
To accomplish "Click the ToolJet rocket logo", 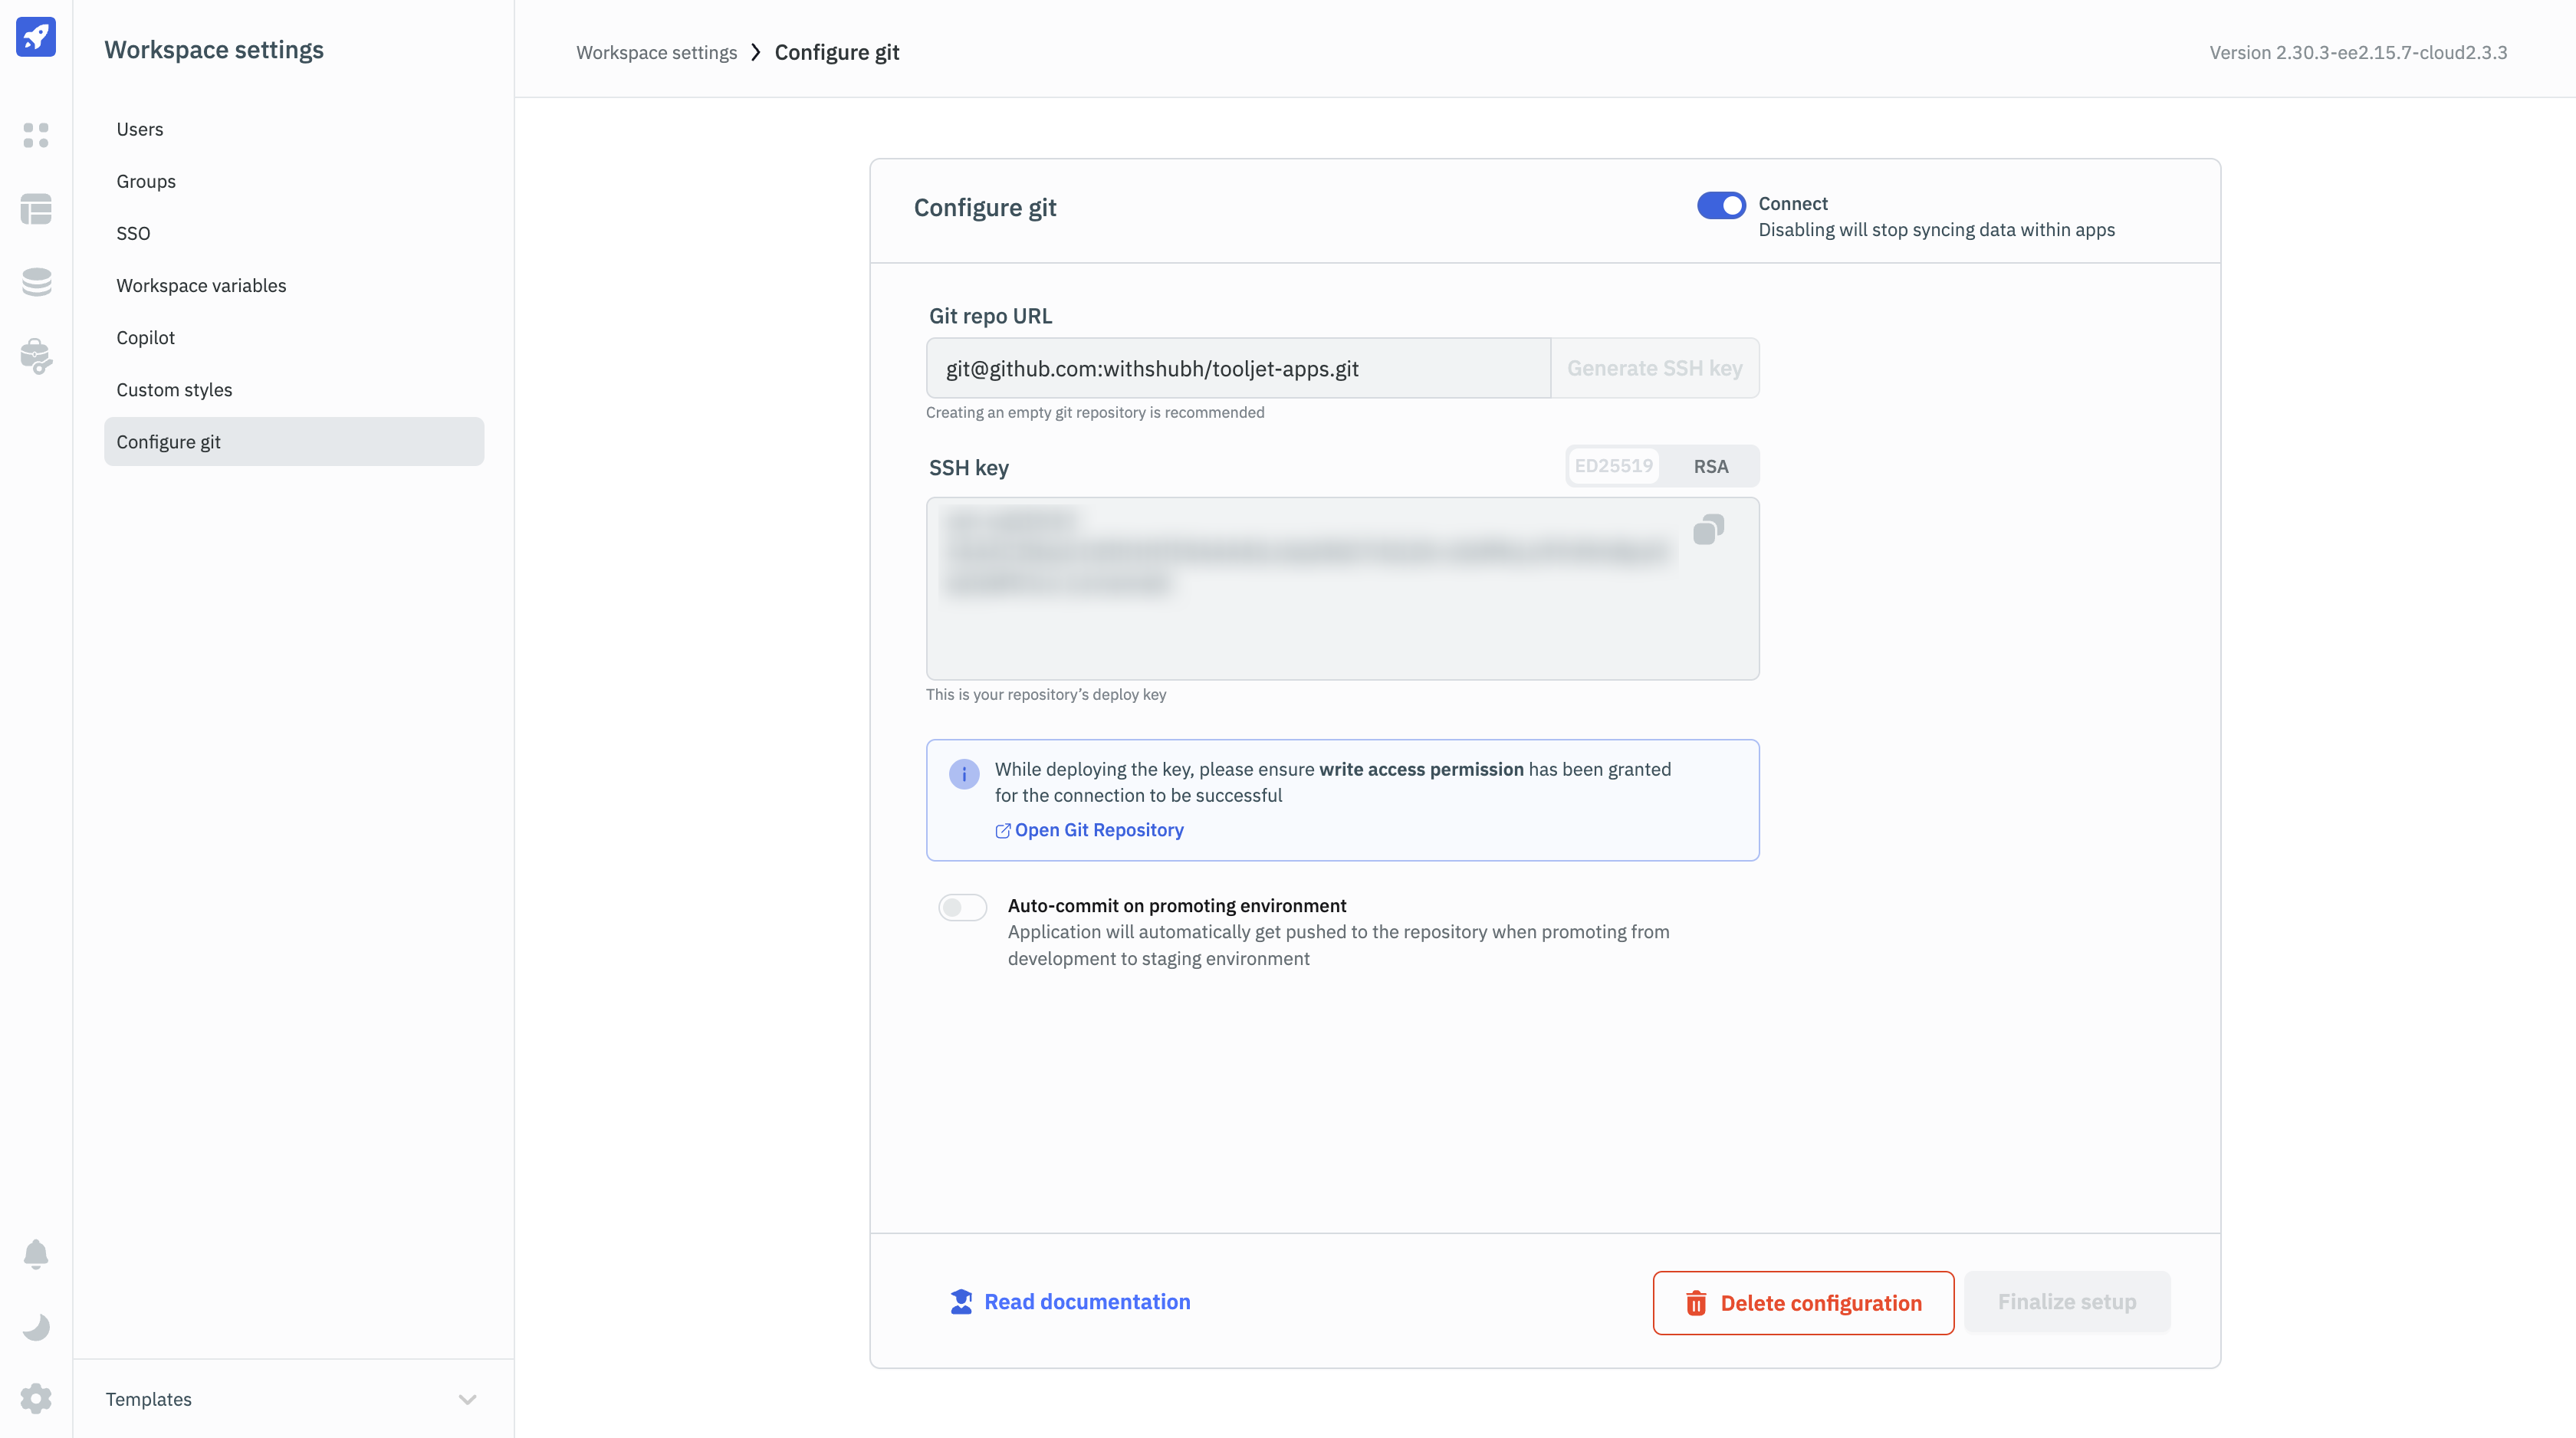I will [x=36, y=37].
